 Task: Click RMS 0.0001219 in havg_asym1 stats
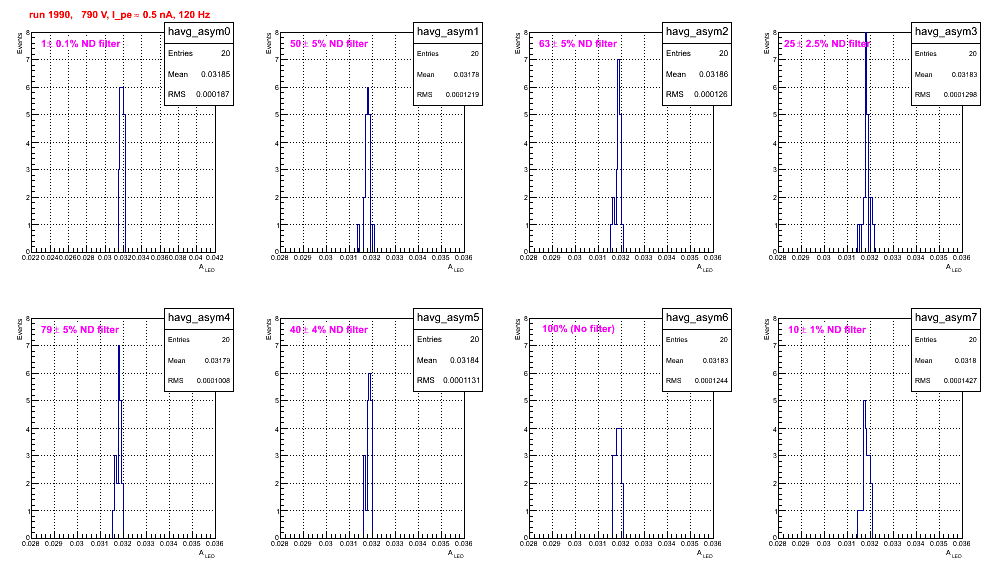(x=448, y=94)
